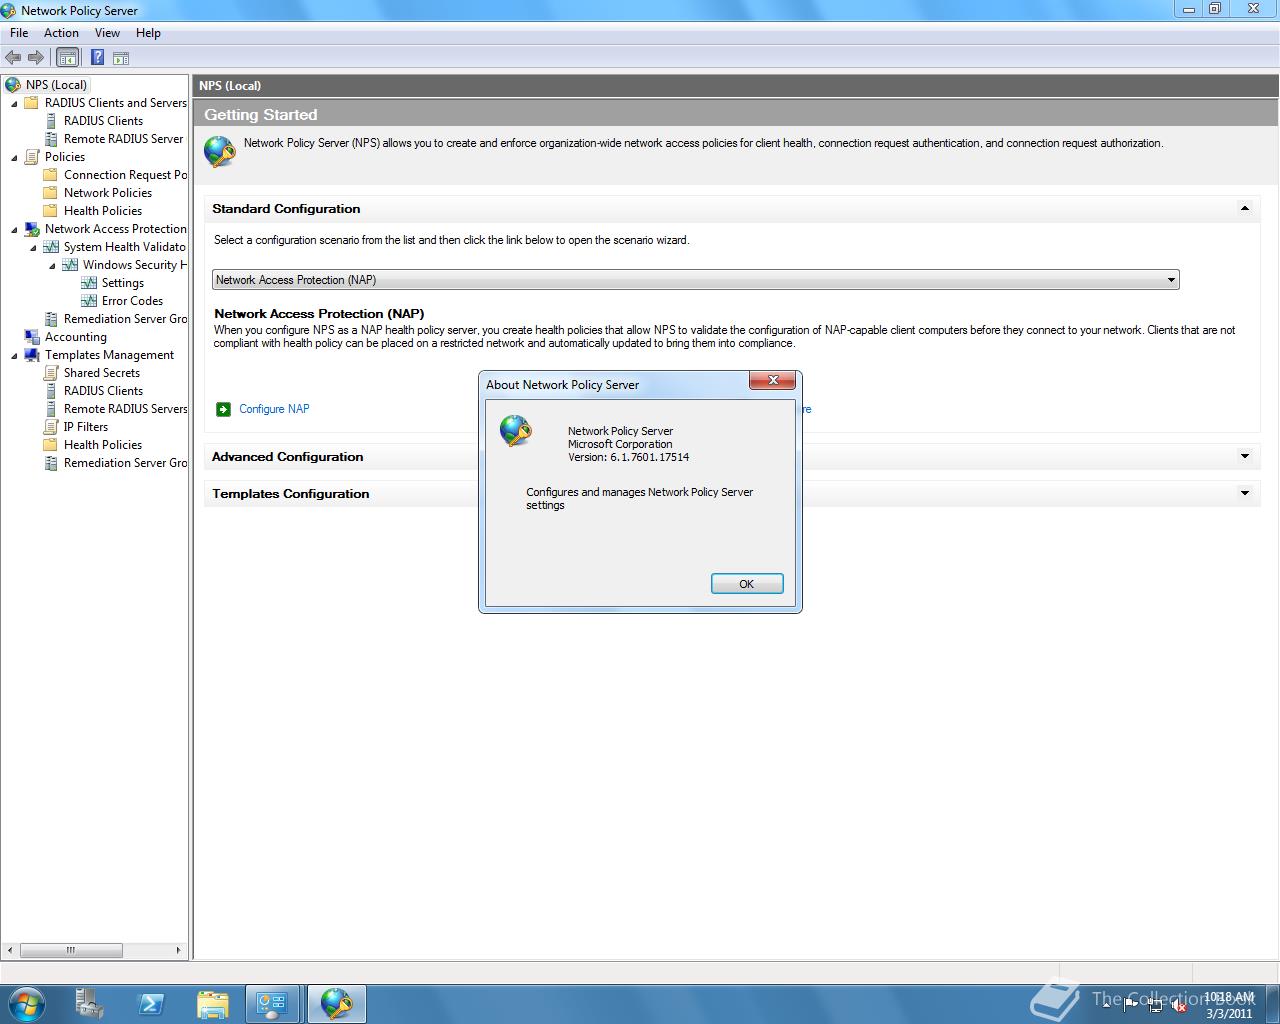Click the console tree scrollbar right arrow

178,950
